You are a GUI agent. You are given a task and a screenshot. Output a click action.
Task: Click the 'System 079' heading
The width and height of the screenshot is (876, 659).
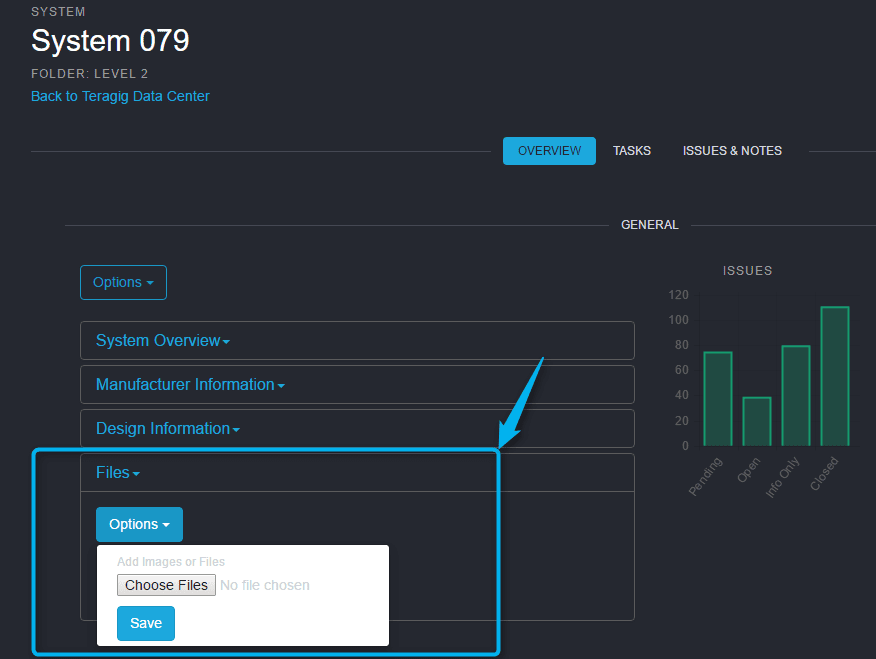tap(110, 41)
